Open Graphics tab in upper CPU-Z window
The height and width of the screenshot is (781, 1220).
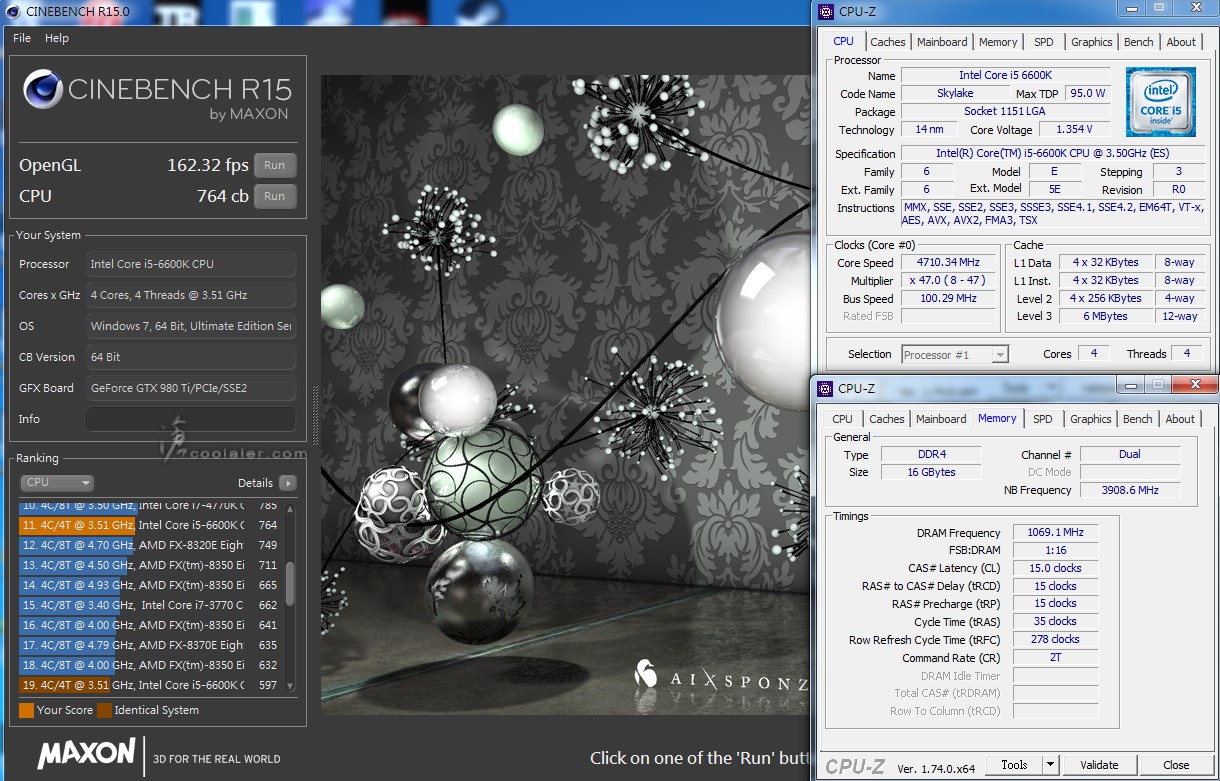[1091, 42]
